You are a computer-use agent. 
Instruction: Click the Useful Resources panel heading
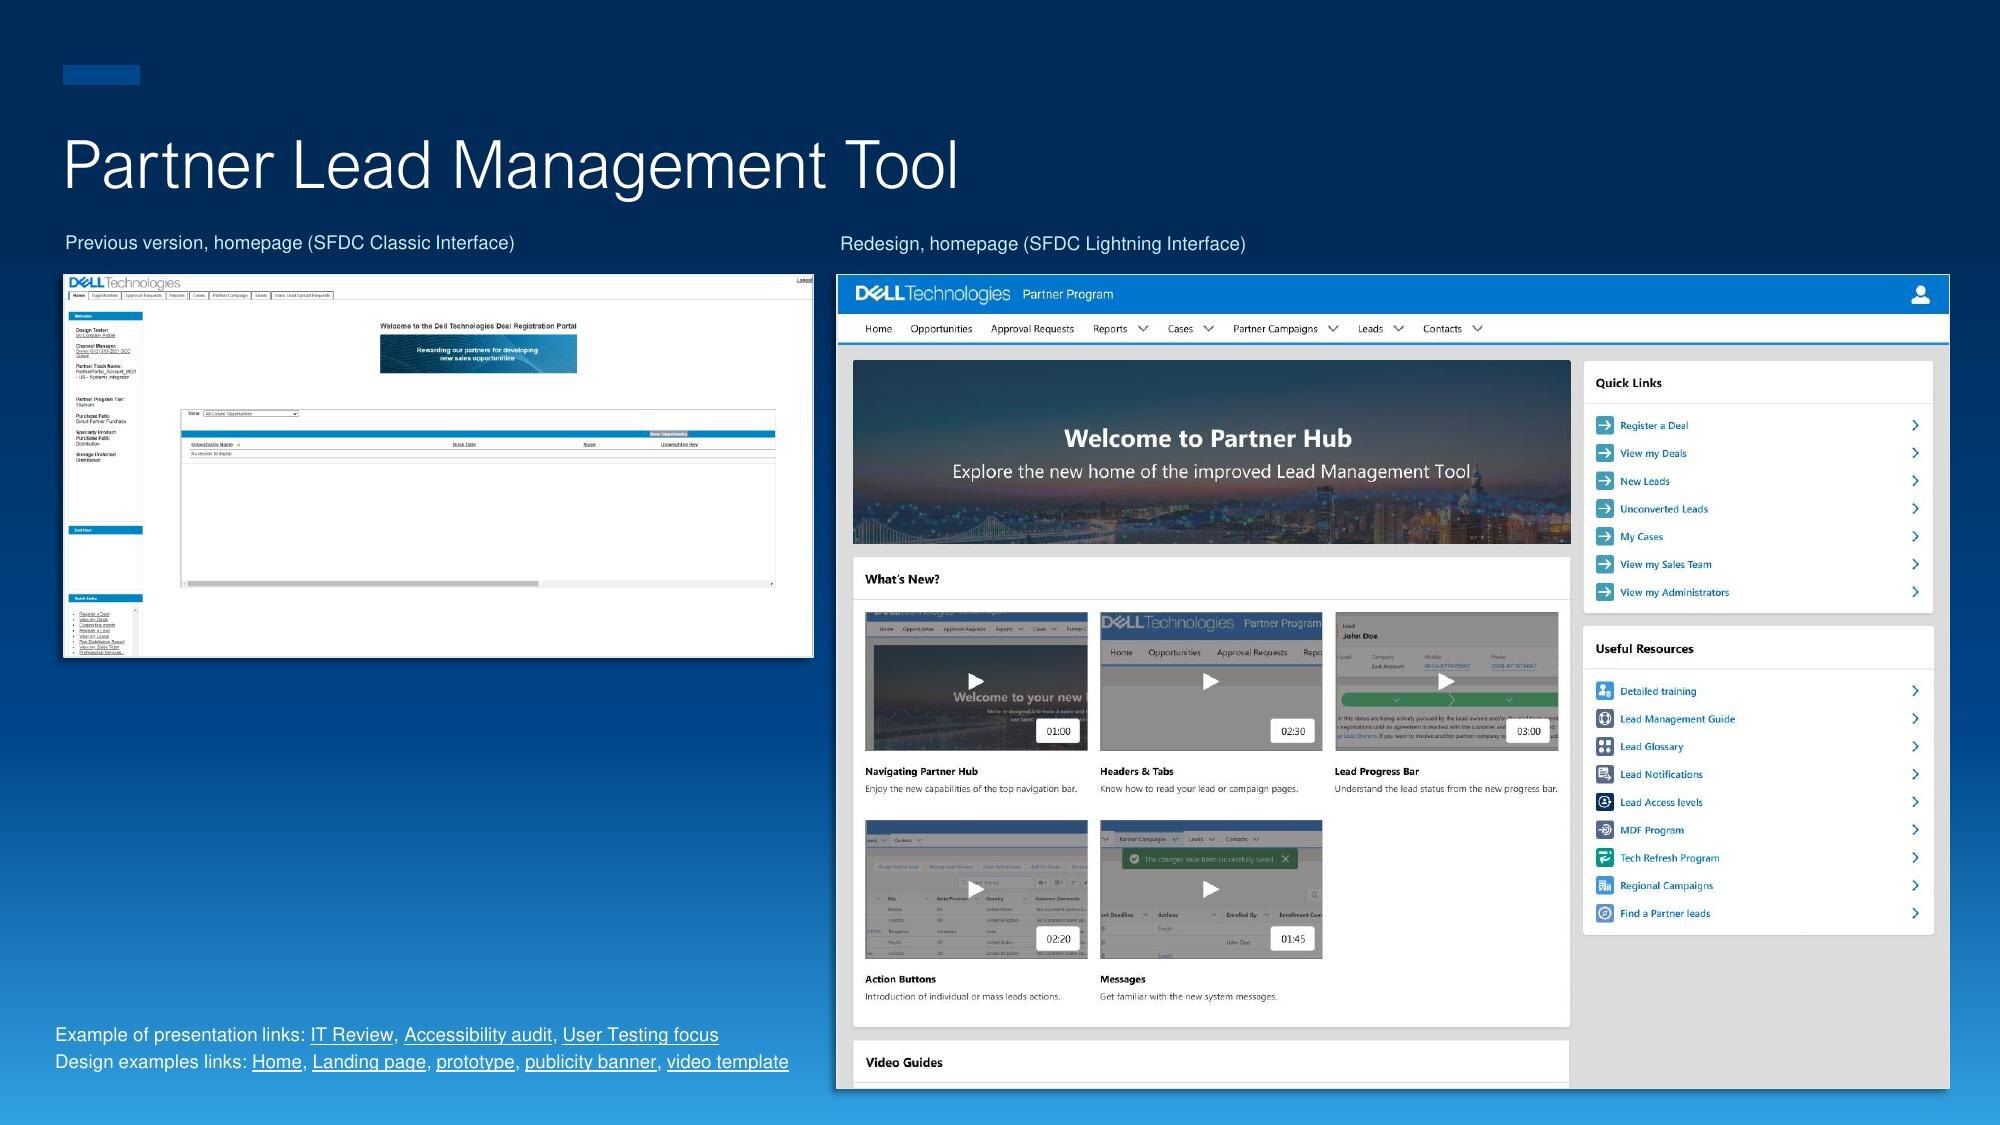point(1644,649)
